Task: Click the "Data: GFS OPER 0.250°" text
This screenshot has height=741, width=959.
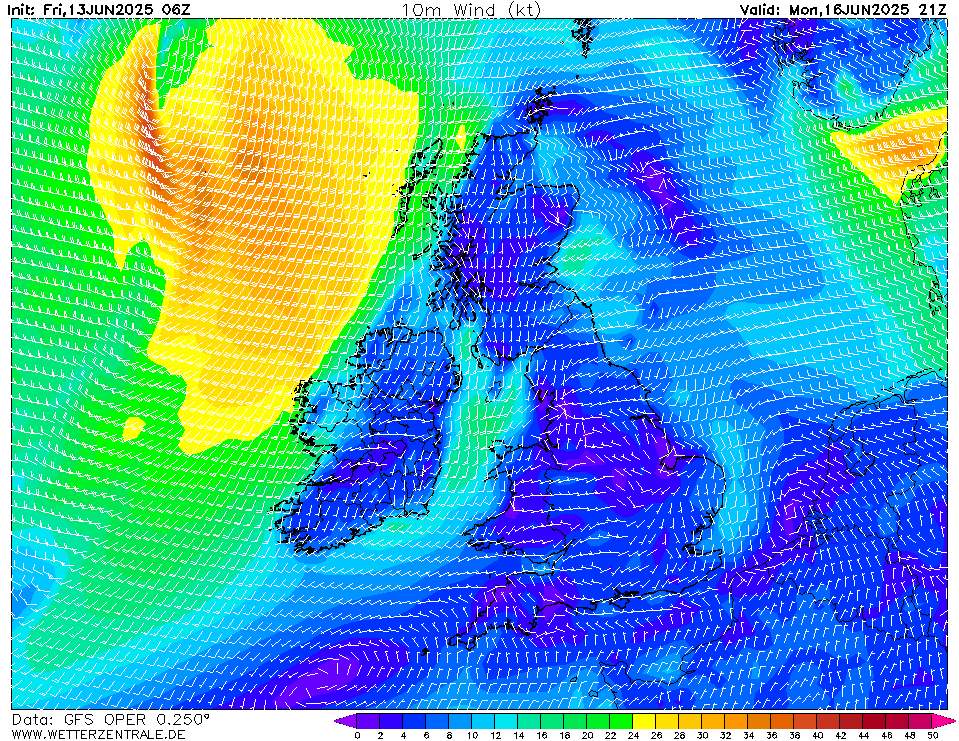Action: click(x=111, y=720)
